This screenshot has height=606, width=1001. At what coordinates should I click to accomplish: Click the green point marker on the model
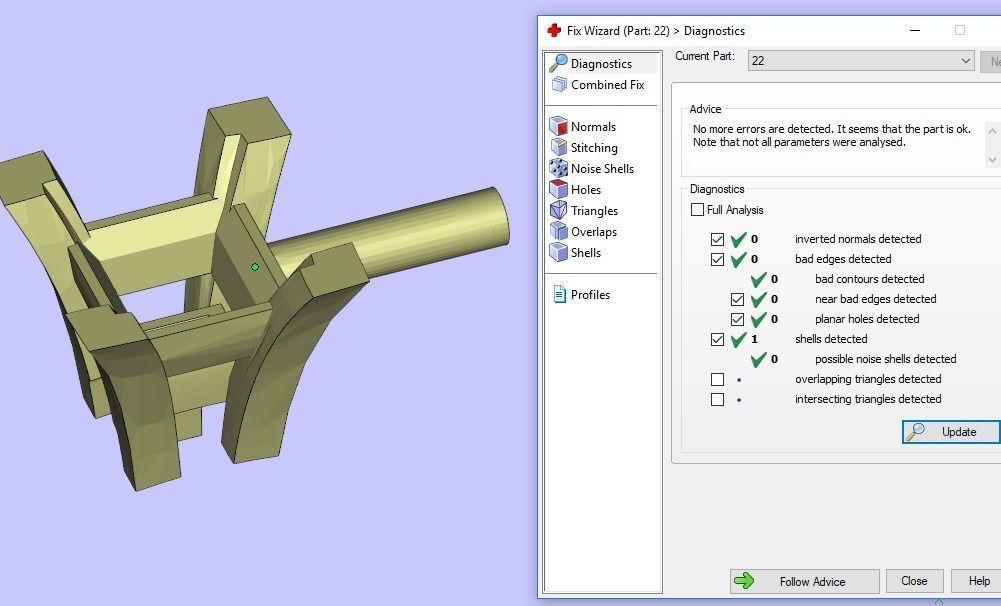255,267
